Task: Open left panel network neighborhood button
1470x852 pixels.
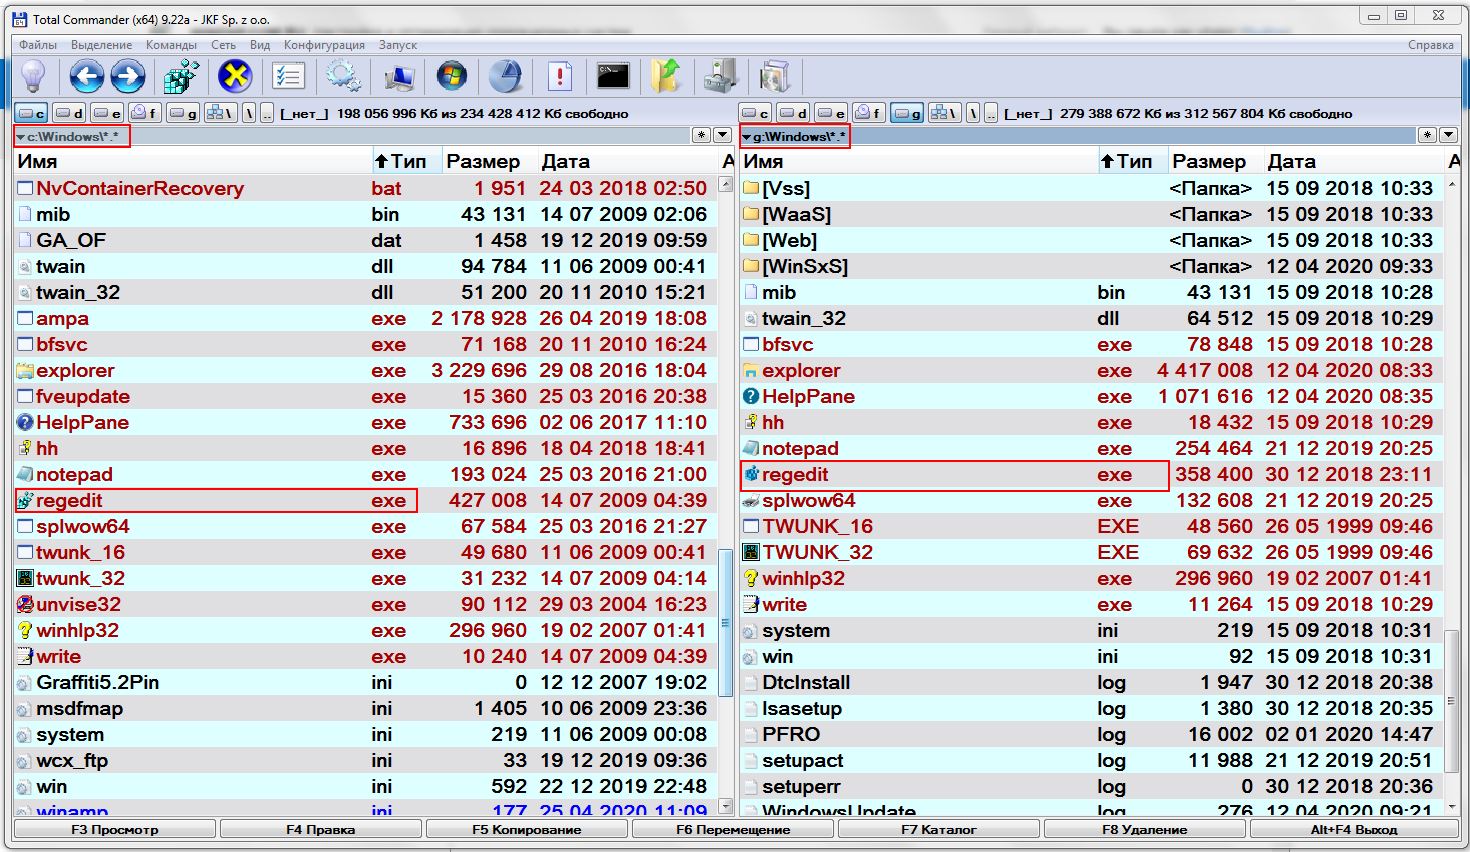Action: pos(220,113)
